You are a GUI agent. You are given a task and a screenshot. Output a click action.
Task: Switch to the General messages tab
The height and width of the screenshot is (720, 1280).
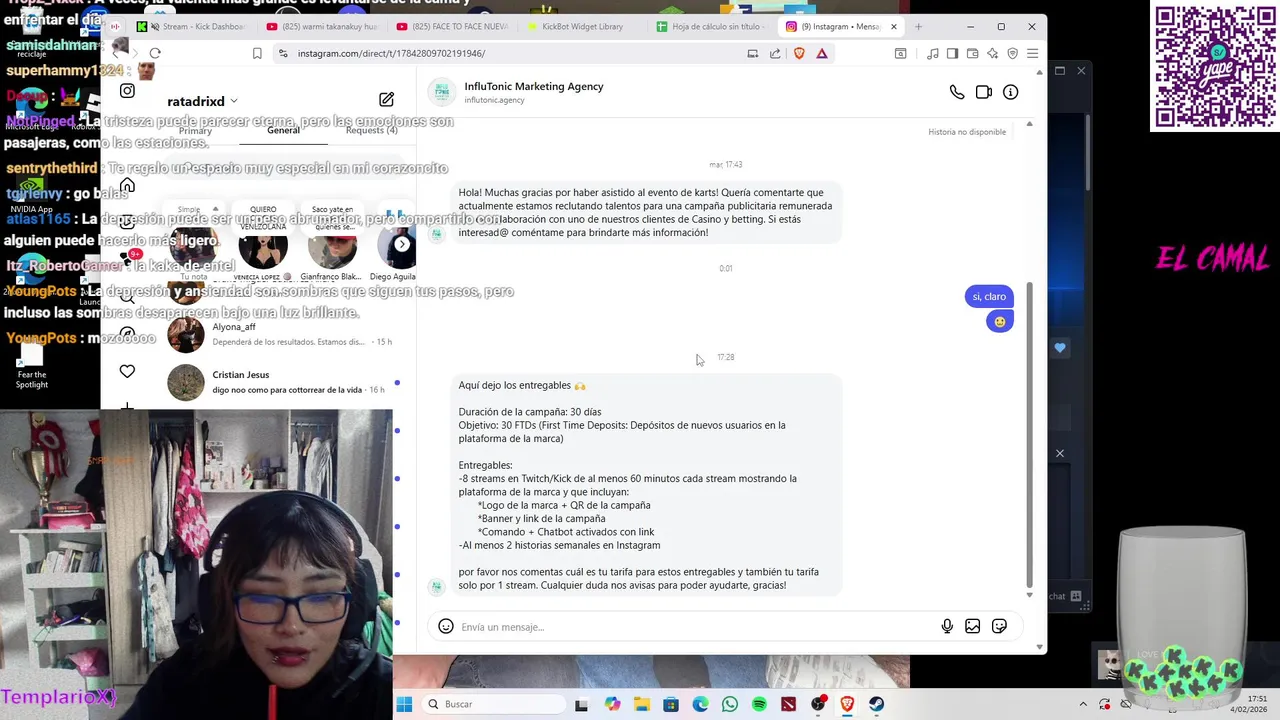tap(283, 130)
